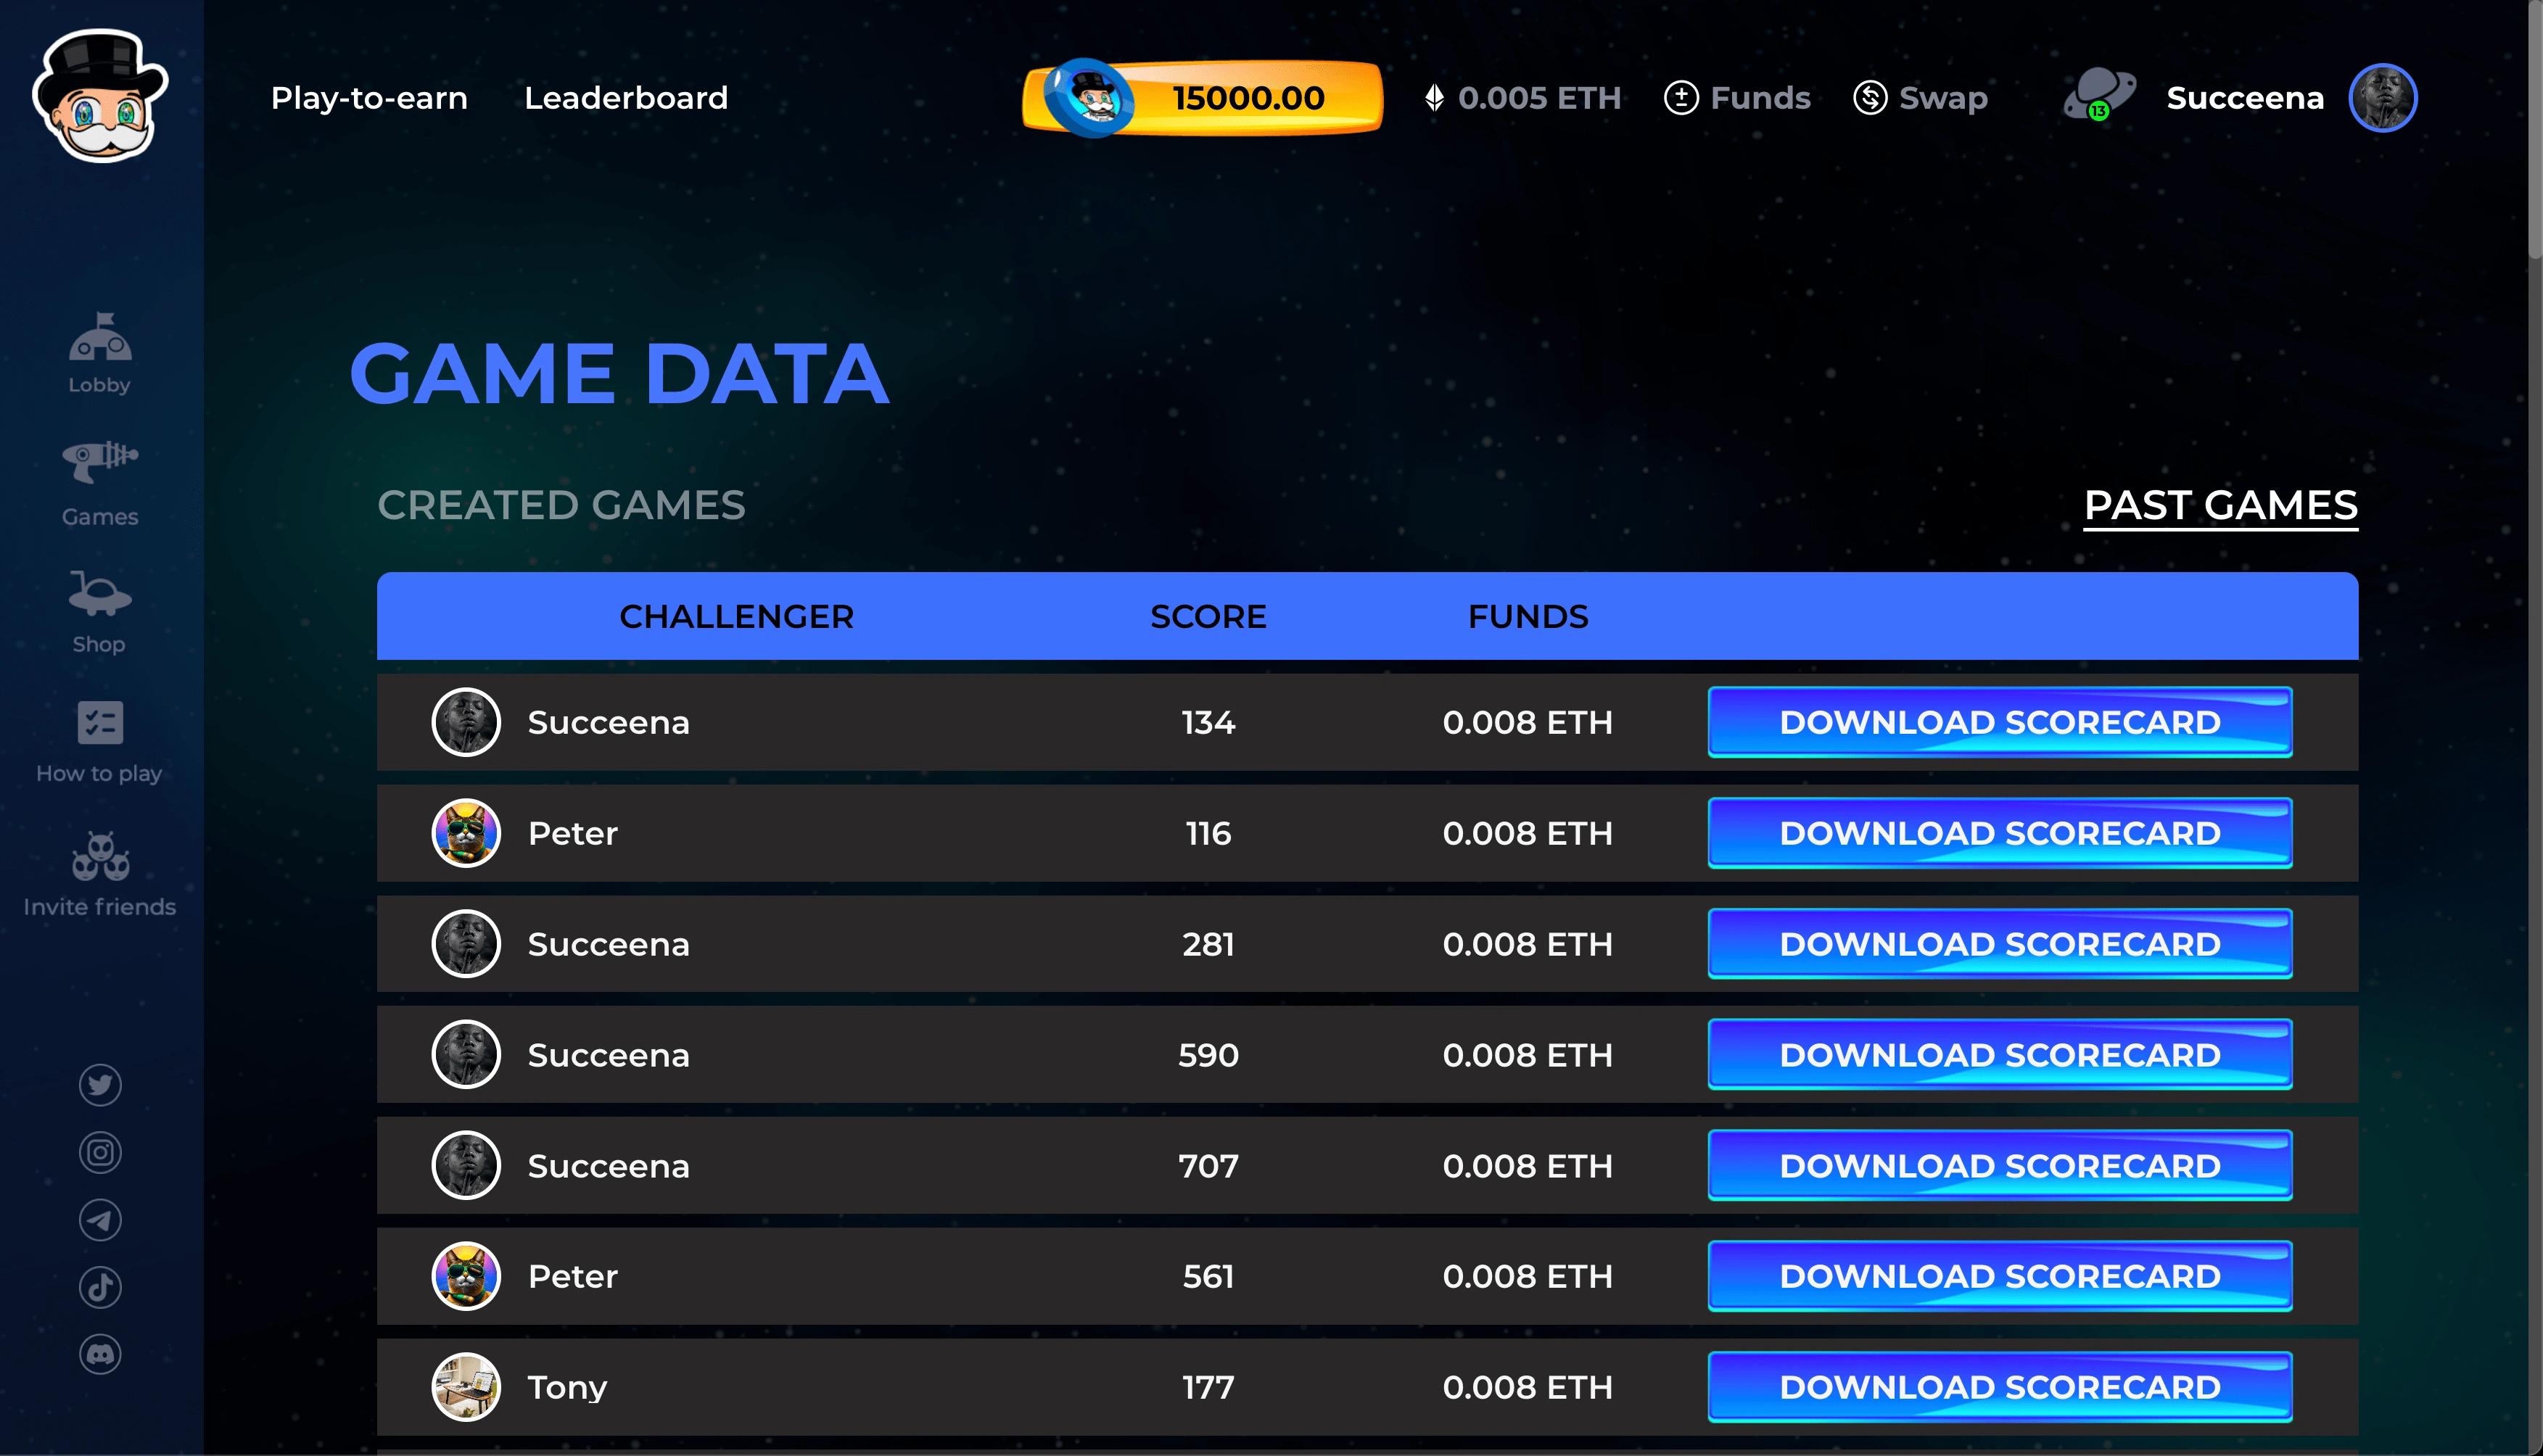Click the 15000.00 token balance bar

1203,97
